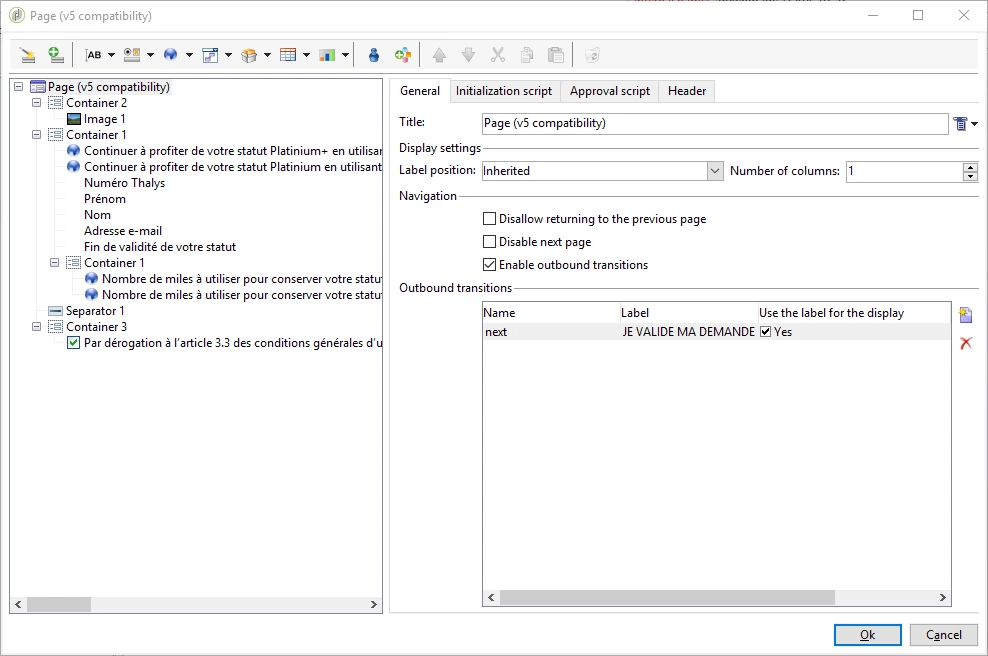Click the edit properties pencil toolbar icon
988x656 pixels.
click(x=27, y=55)
